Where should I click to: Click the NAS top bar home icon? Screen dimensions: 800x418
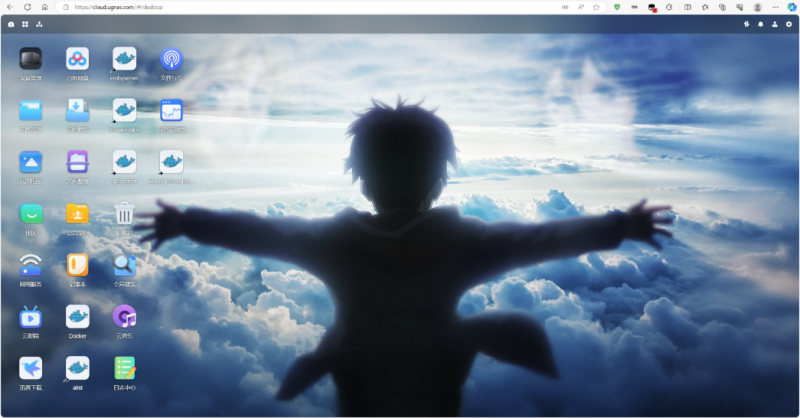11,24
